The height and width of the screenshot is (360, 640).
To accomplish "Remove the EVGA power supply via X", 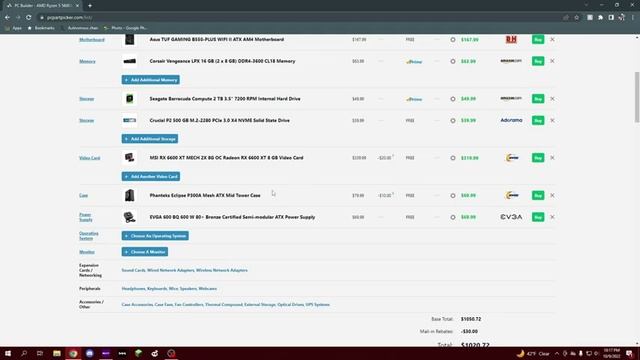I will pyautogui.click(x=552, y=217).
